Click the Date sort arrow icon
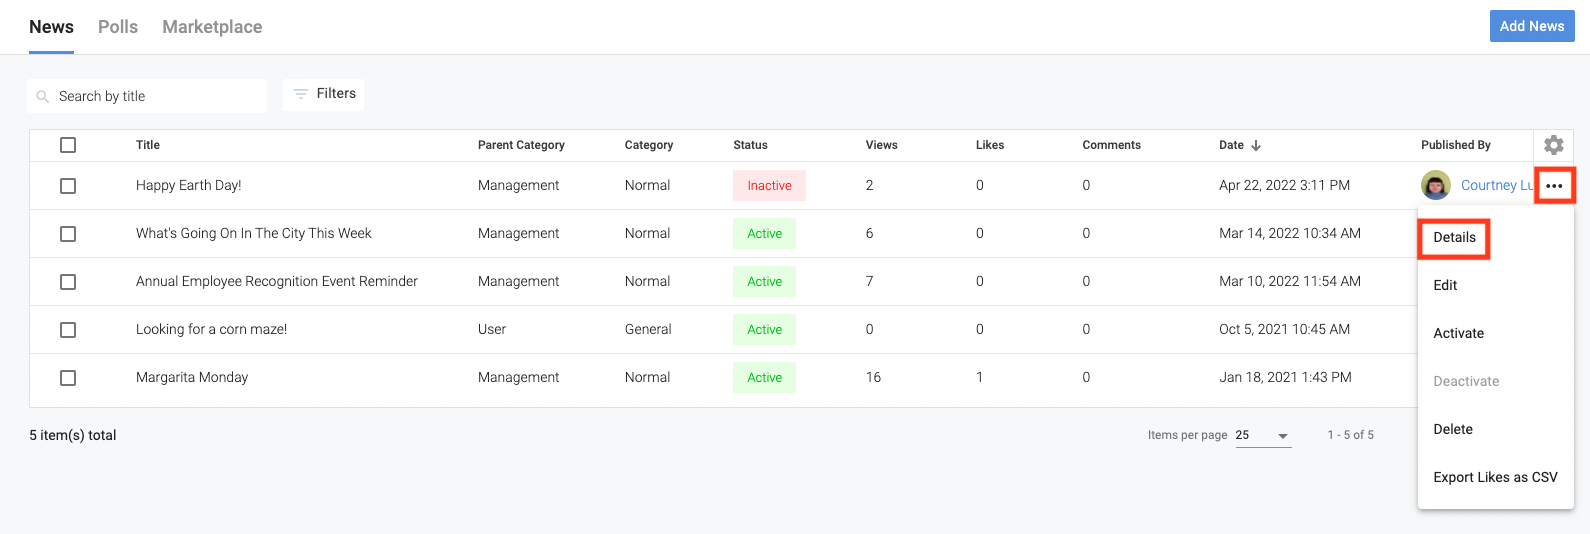The height and width of the screenshot is (534, 1590). point(1256,146)
